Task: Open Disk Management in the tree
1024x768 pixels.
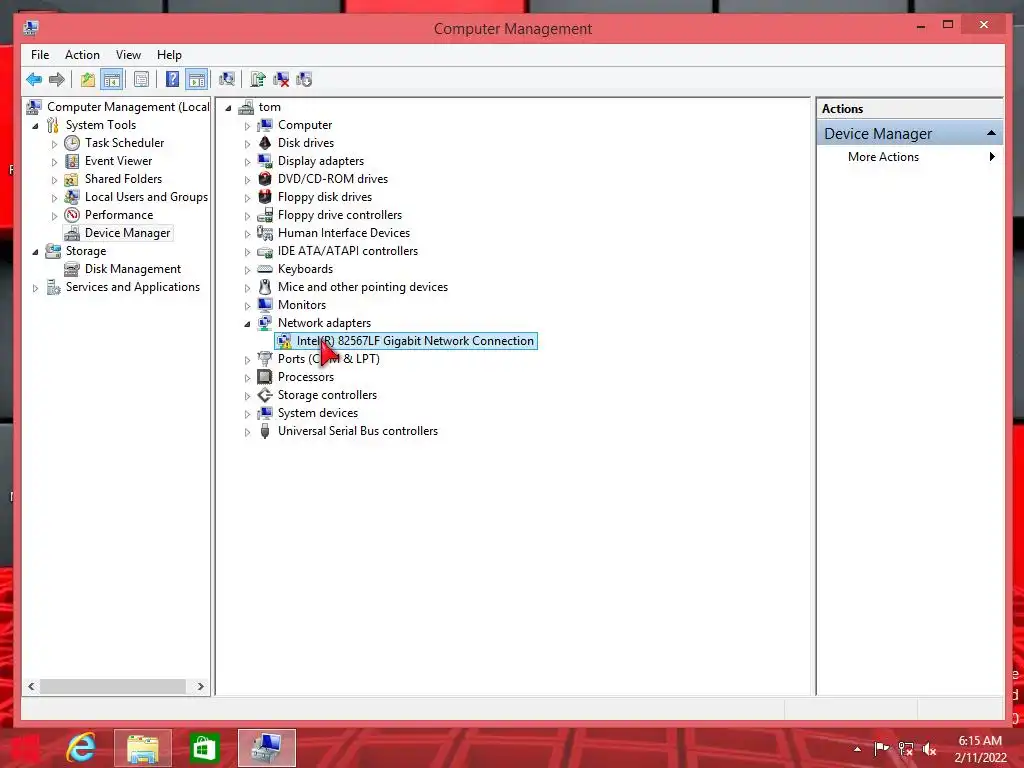Action: click(x=133, y=268)
